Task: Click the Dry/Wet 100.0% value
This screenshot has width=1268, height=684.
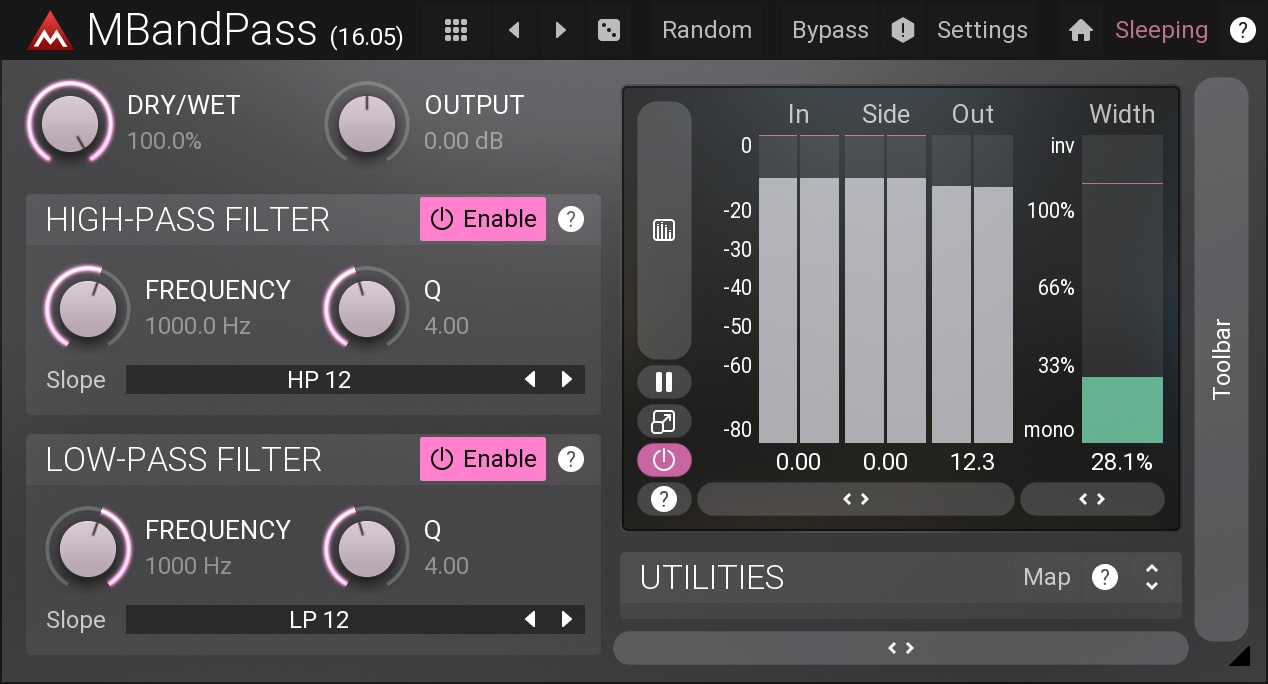Action: click(164, 142)
